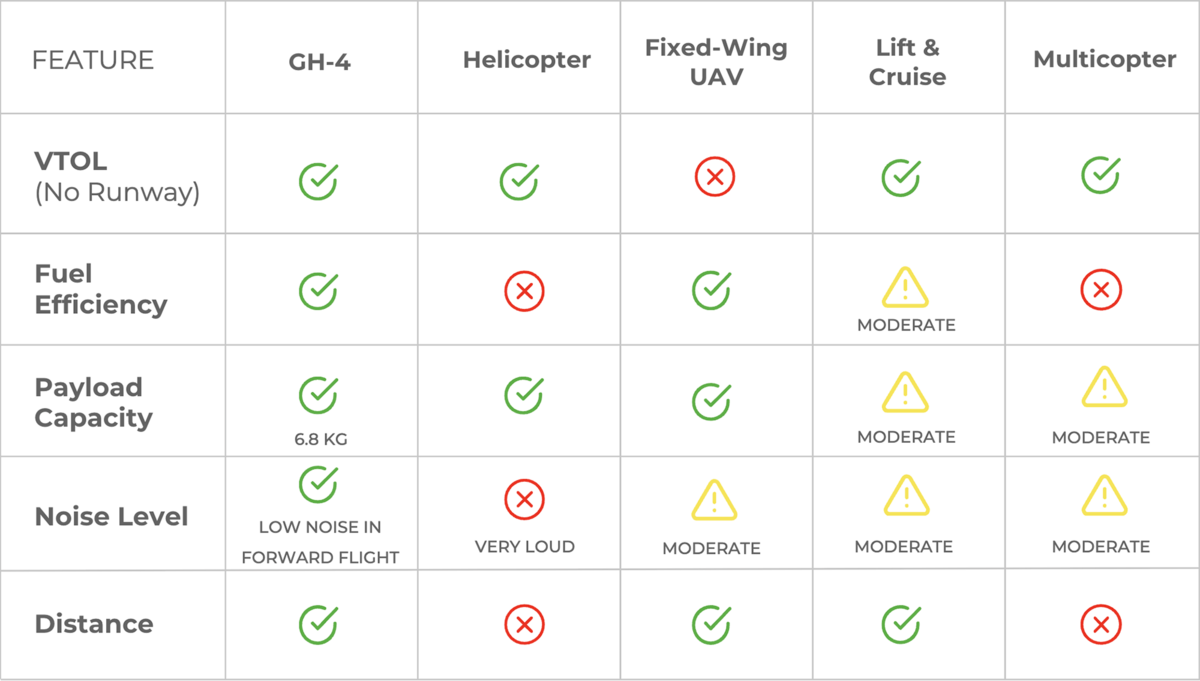Click the Multicopter Distance red cross
This screenshot has width=1200, height=681.
pos(1101,626)
